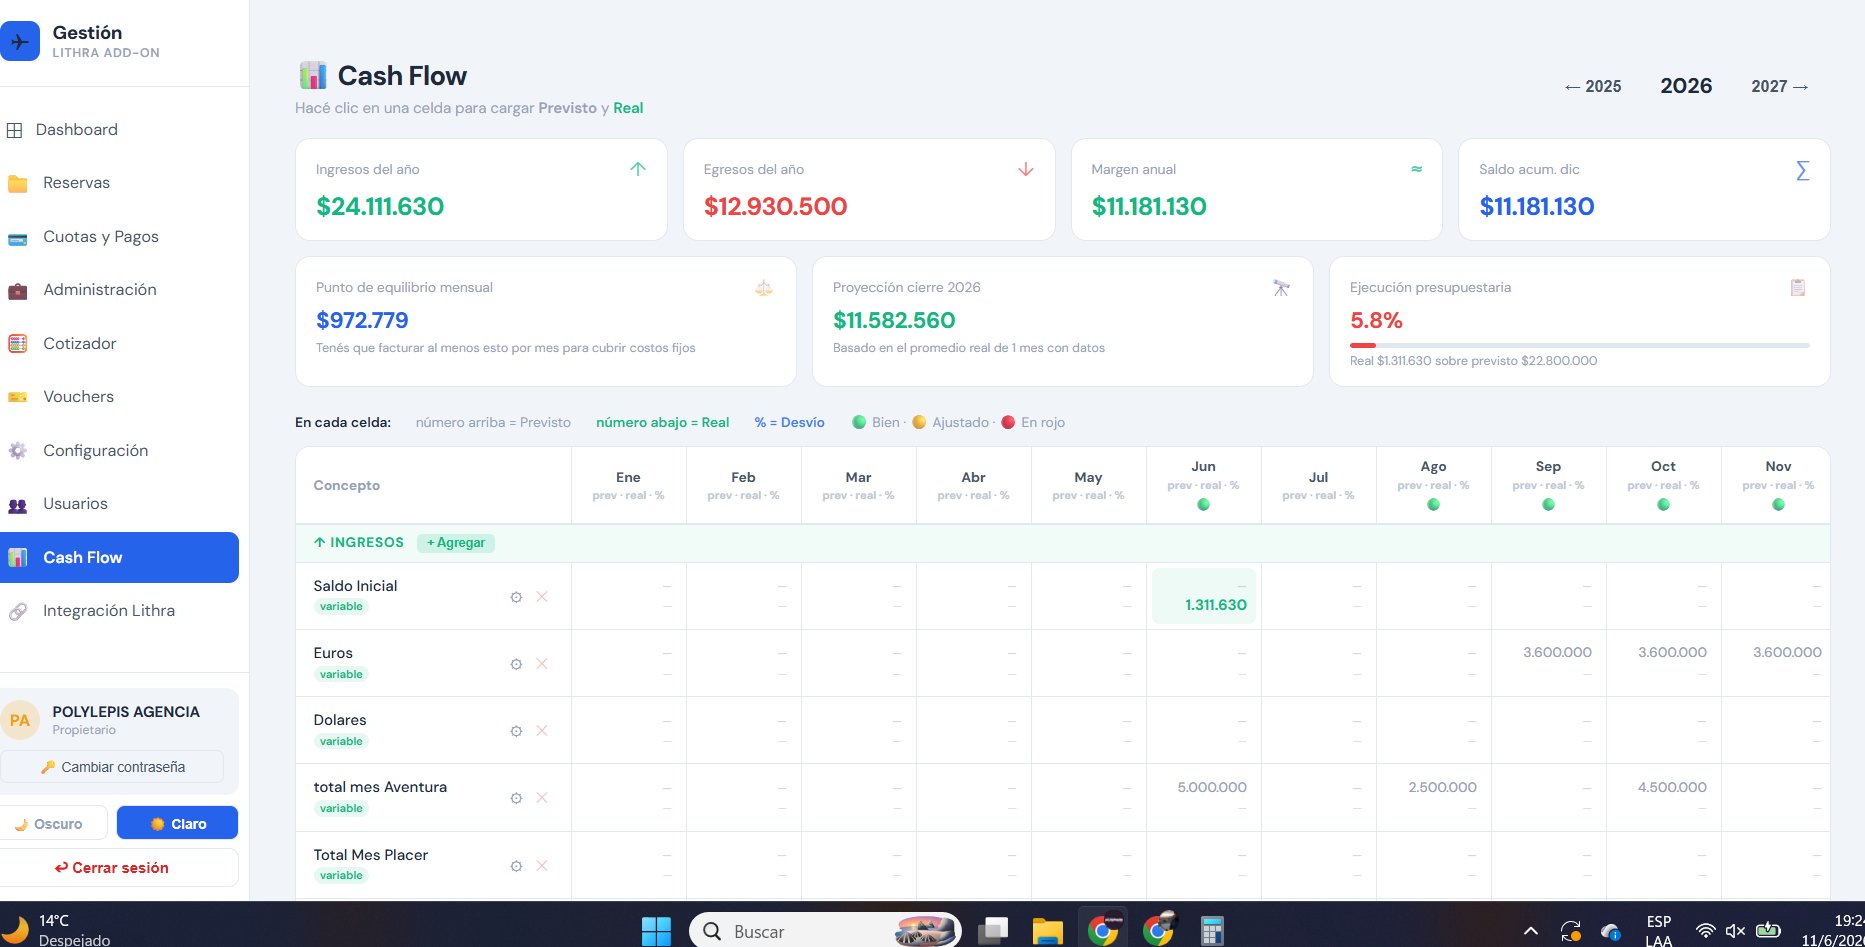The image size is (1865, 947).
Task: Open the Vouchers section
Action: [x=78, y=397]
